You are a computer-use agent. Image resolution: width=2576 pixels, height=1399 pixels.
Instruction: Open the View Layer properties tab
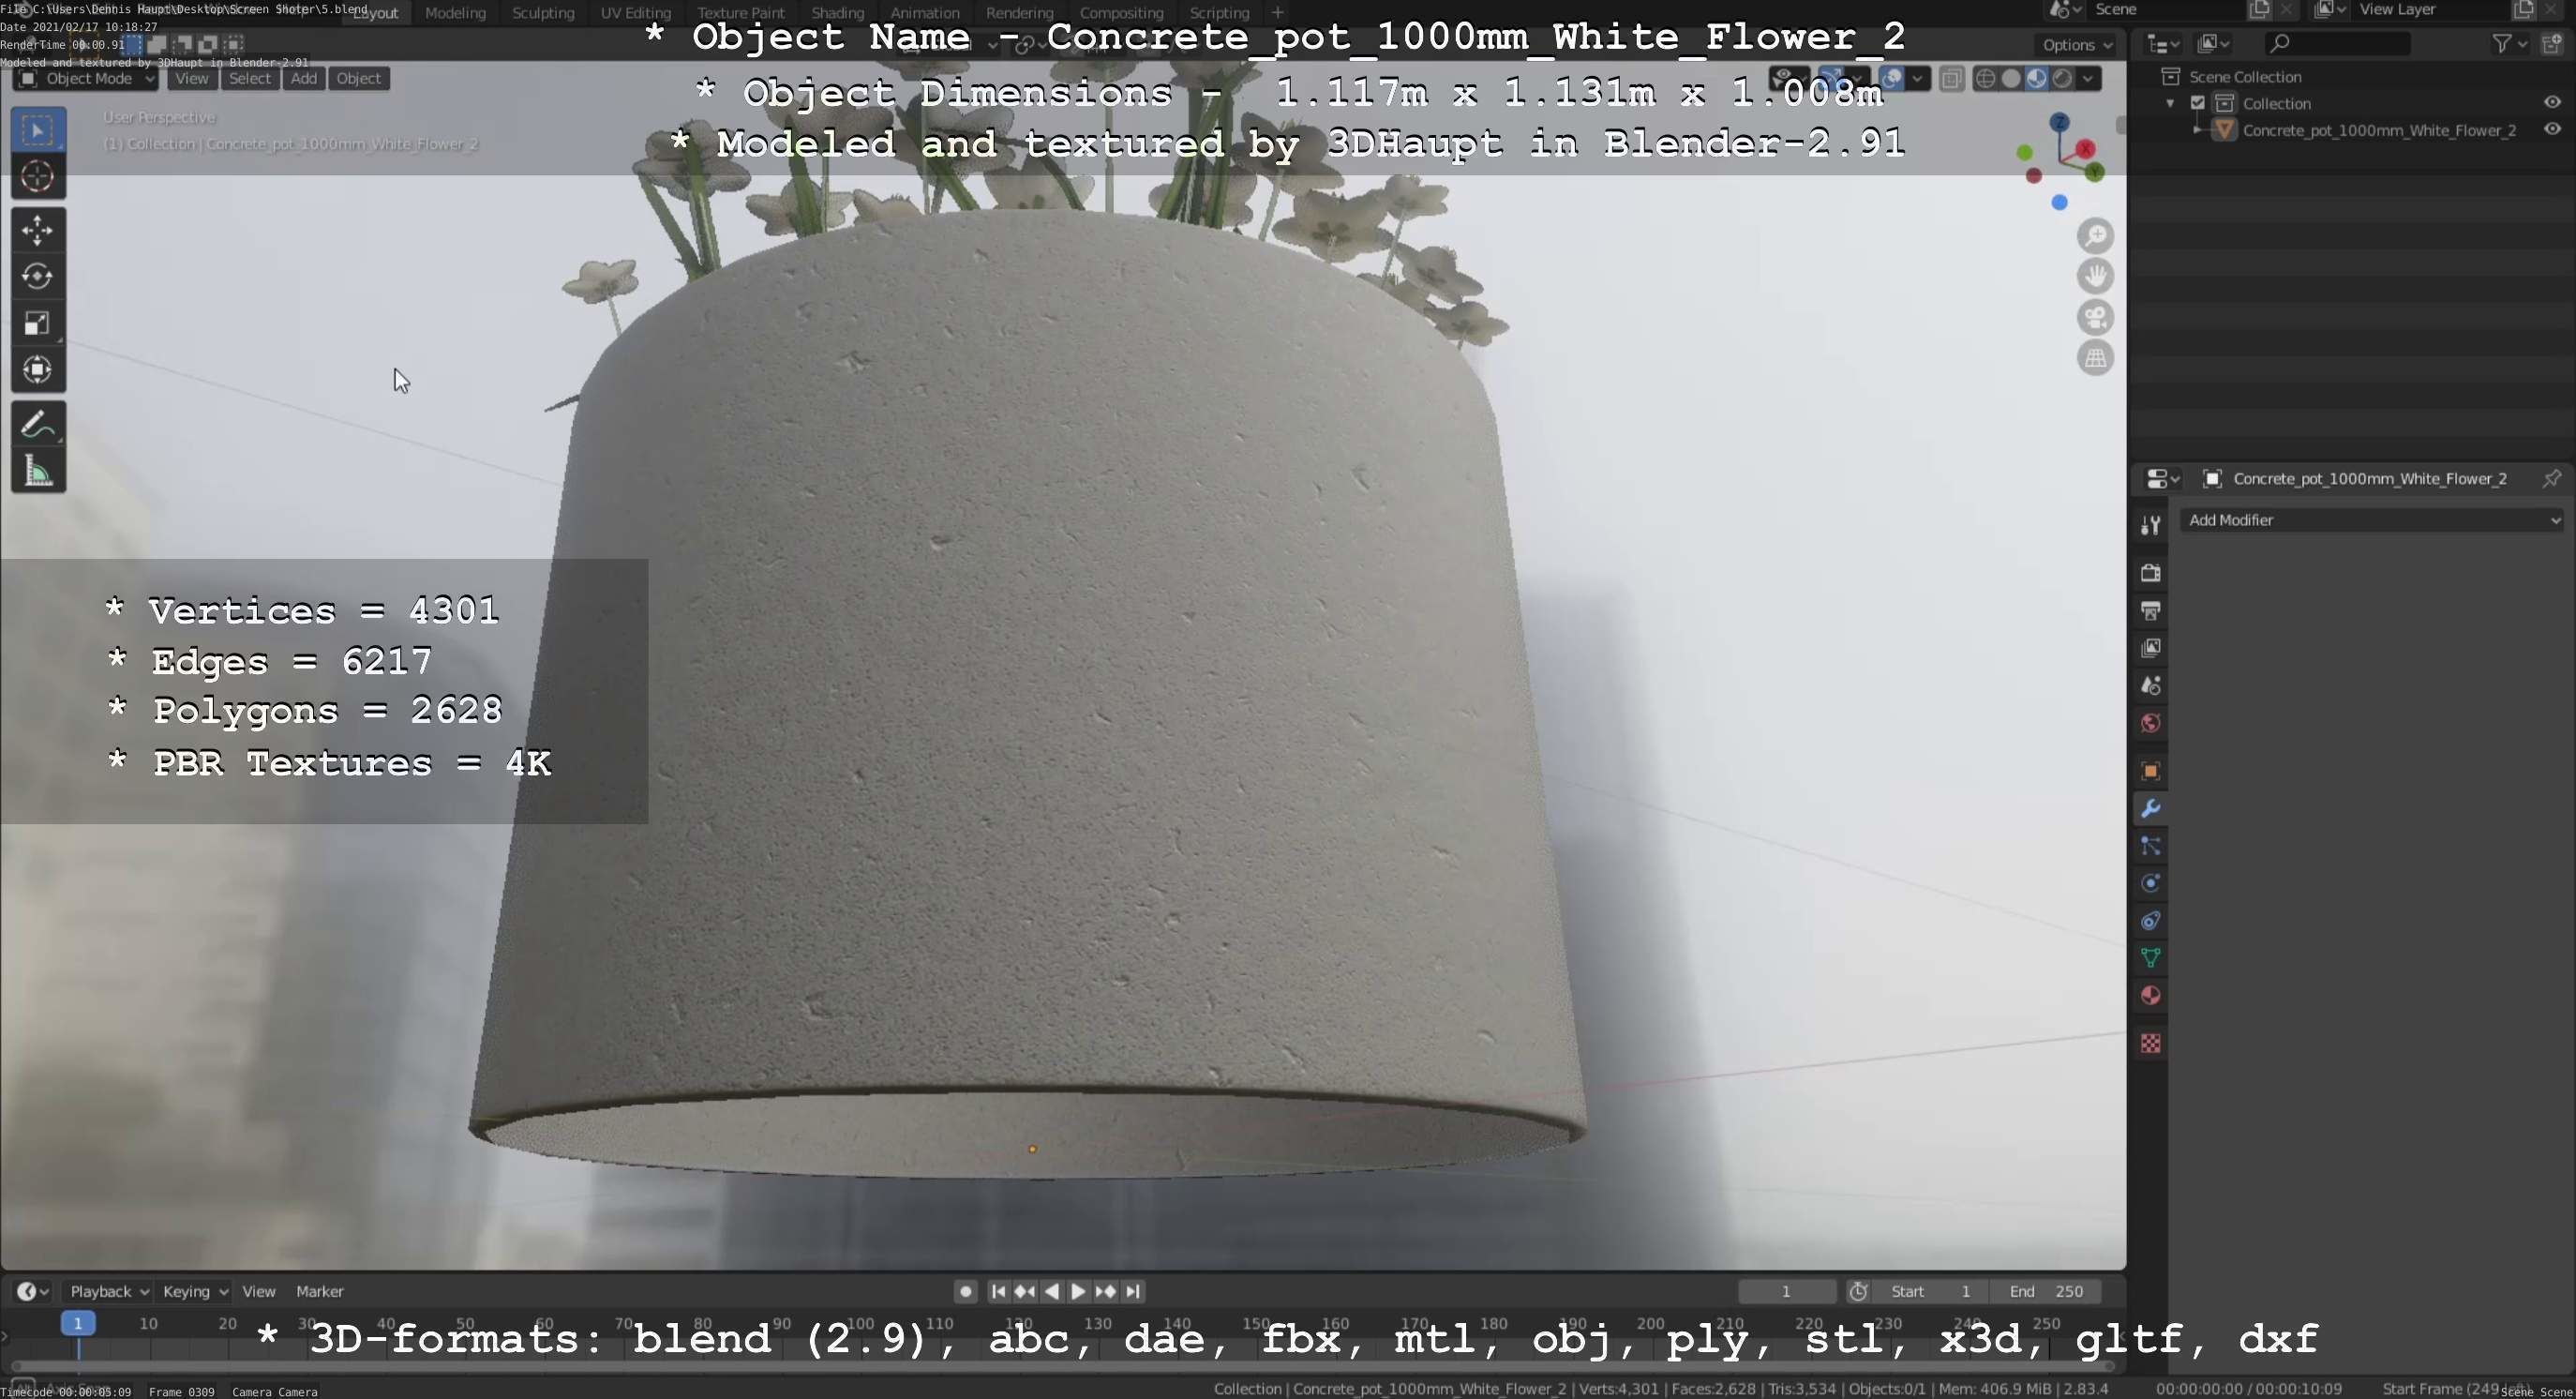(x=2150, y=648)
